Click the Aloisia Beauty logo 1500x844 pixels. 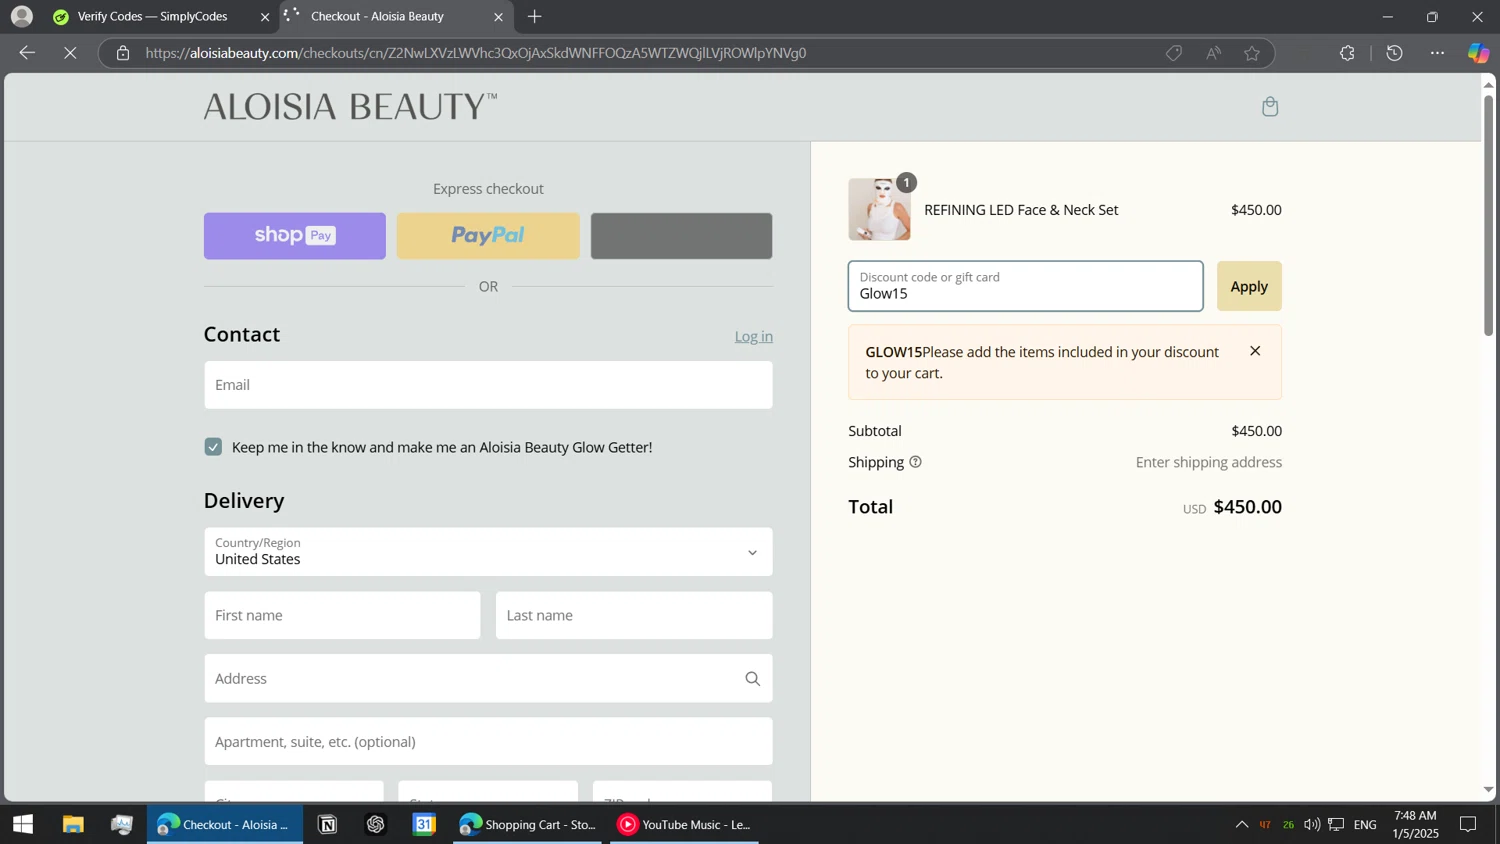click(x=350, y=107)
